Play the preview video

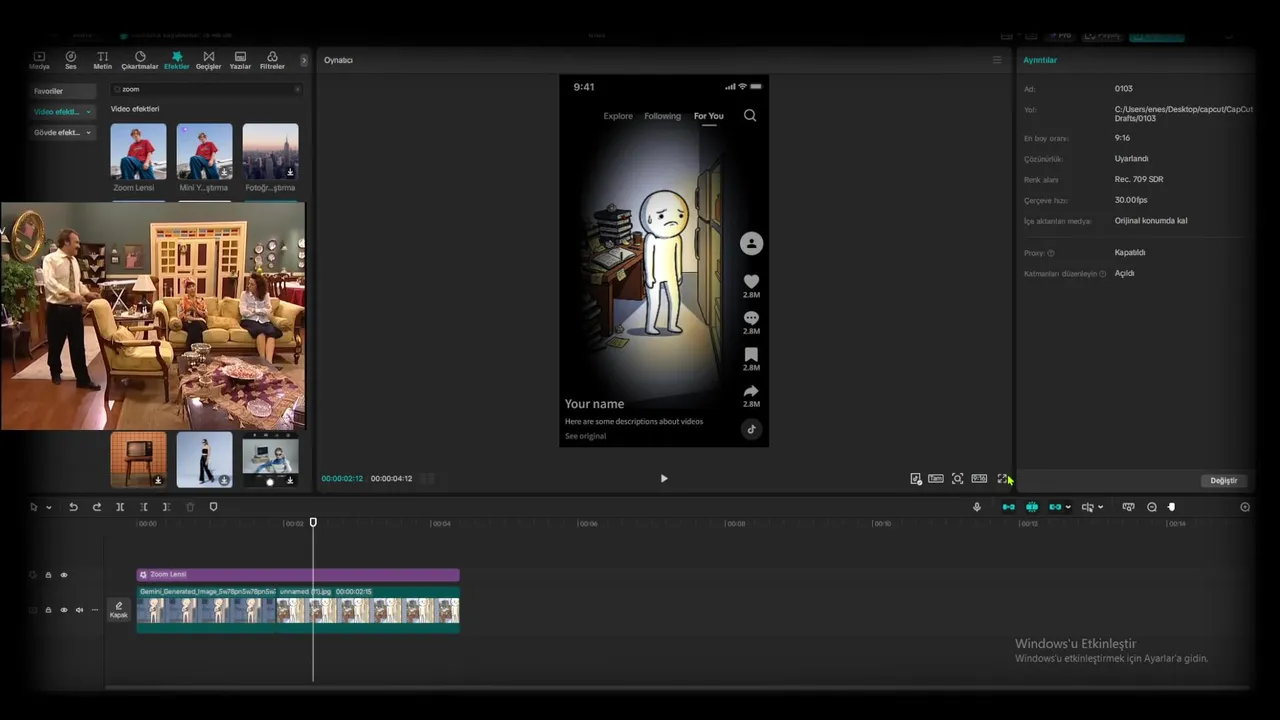pyautogui.click(x=664, y=478)
